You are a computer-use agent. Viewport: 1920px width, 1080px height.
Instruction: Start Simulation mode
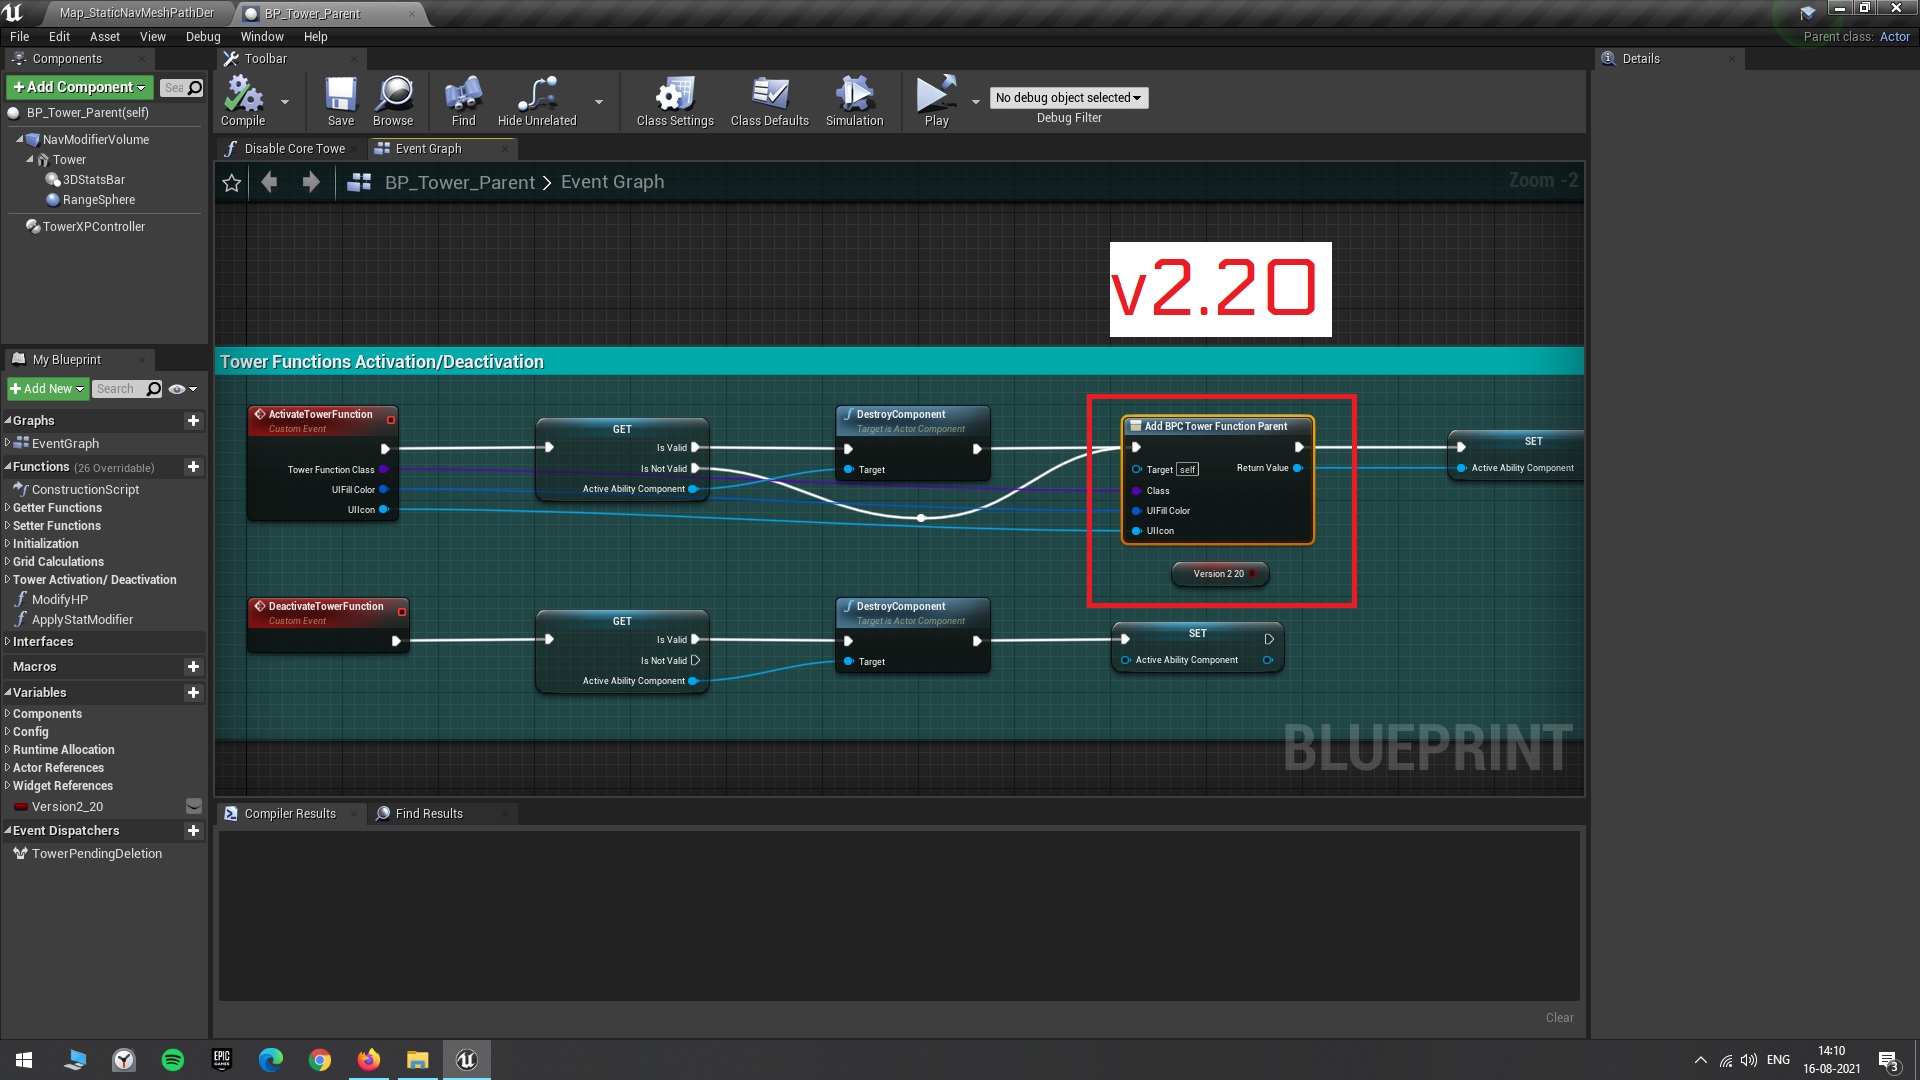pyautogui.click(x=854, y=100)
